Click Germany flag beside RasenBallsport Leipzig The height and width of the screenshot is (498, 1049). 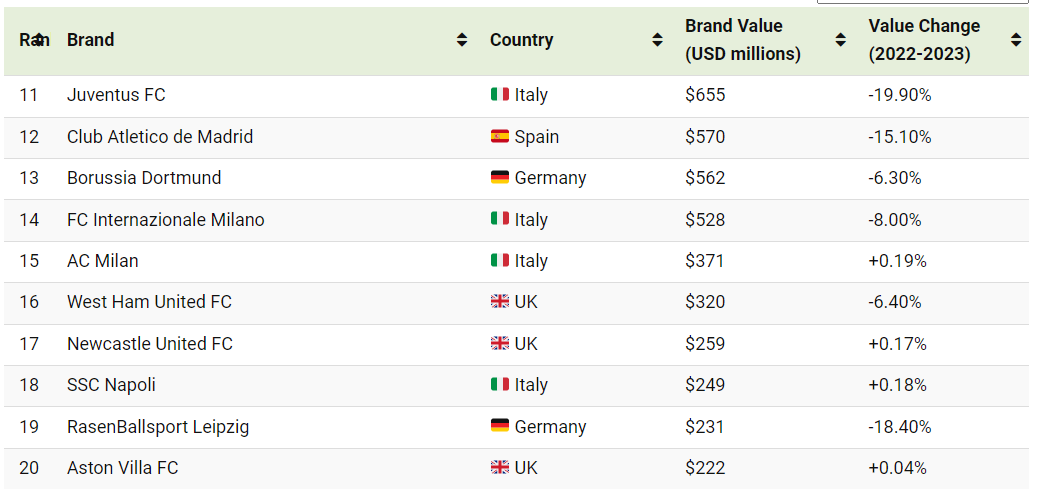click(500, 426)
